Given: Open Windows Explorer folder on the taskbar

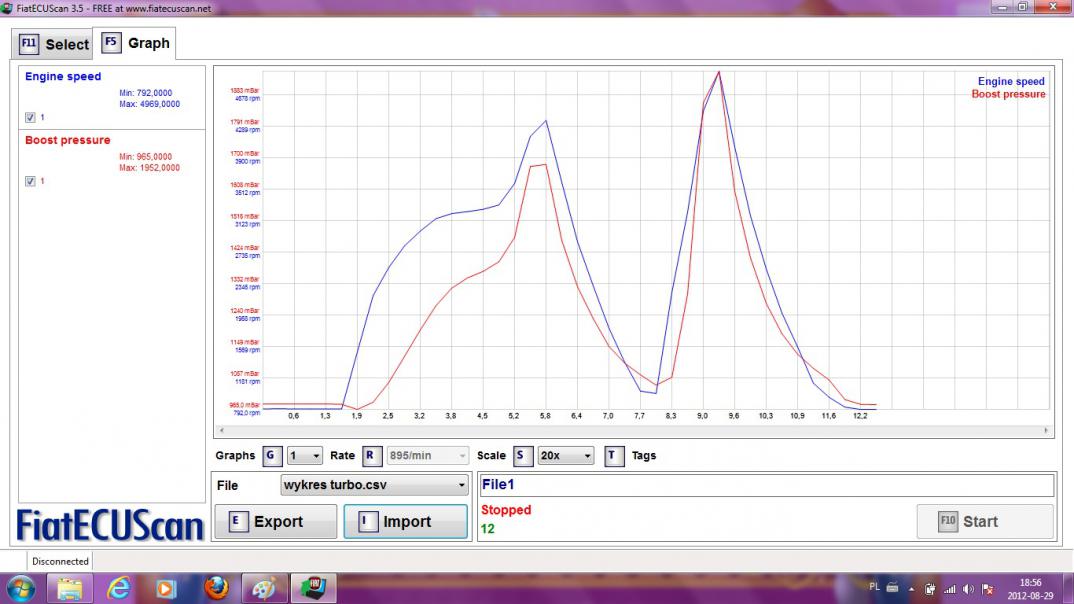Looking at the screenshot, I should coord(69,588).
